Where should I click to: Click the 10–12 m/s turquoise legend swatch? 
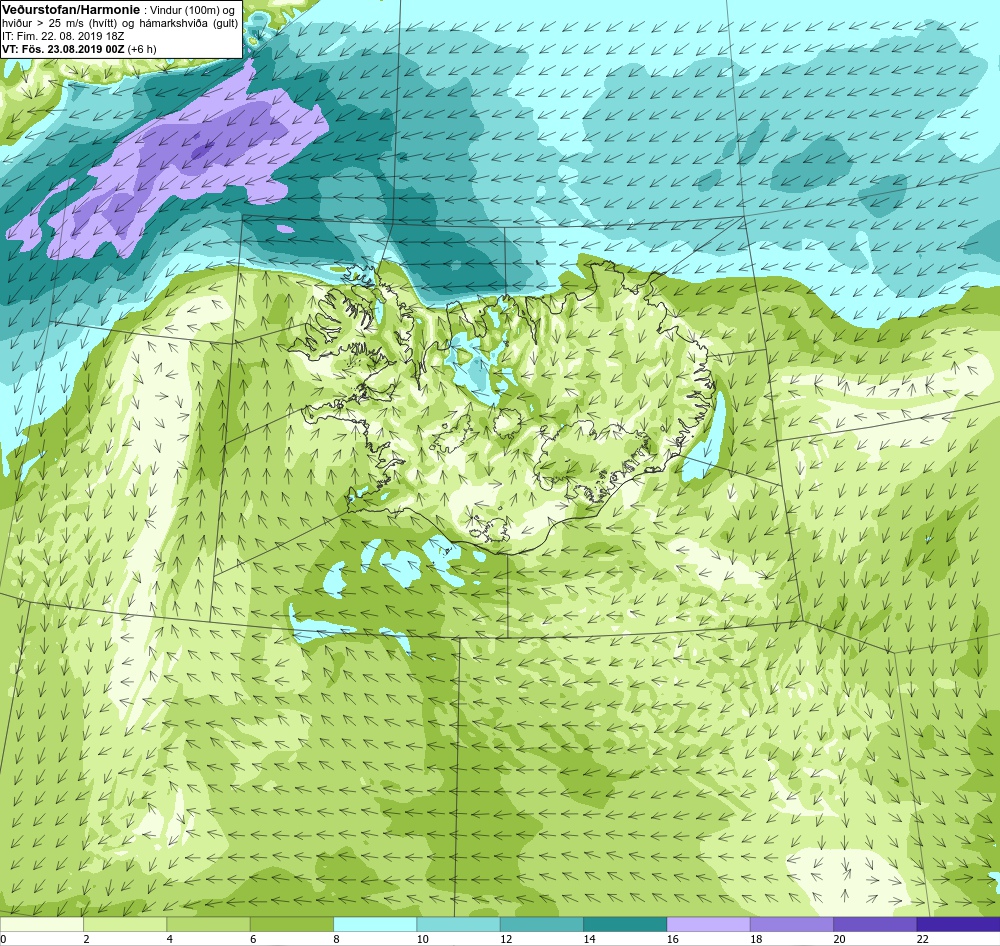click(x=458, y=924)
